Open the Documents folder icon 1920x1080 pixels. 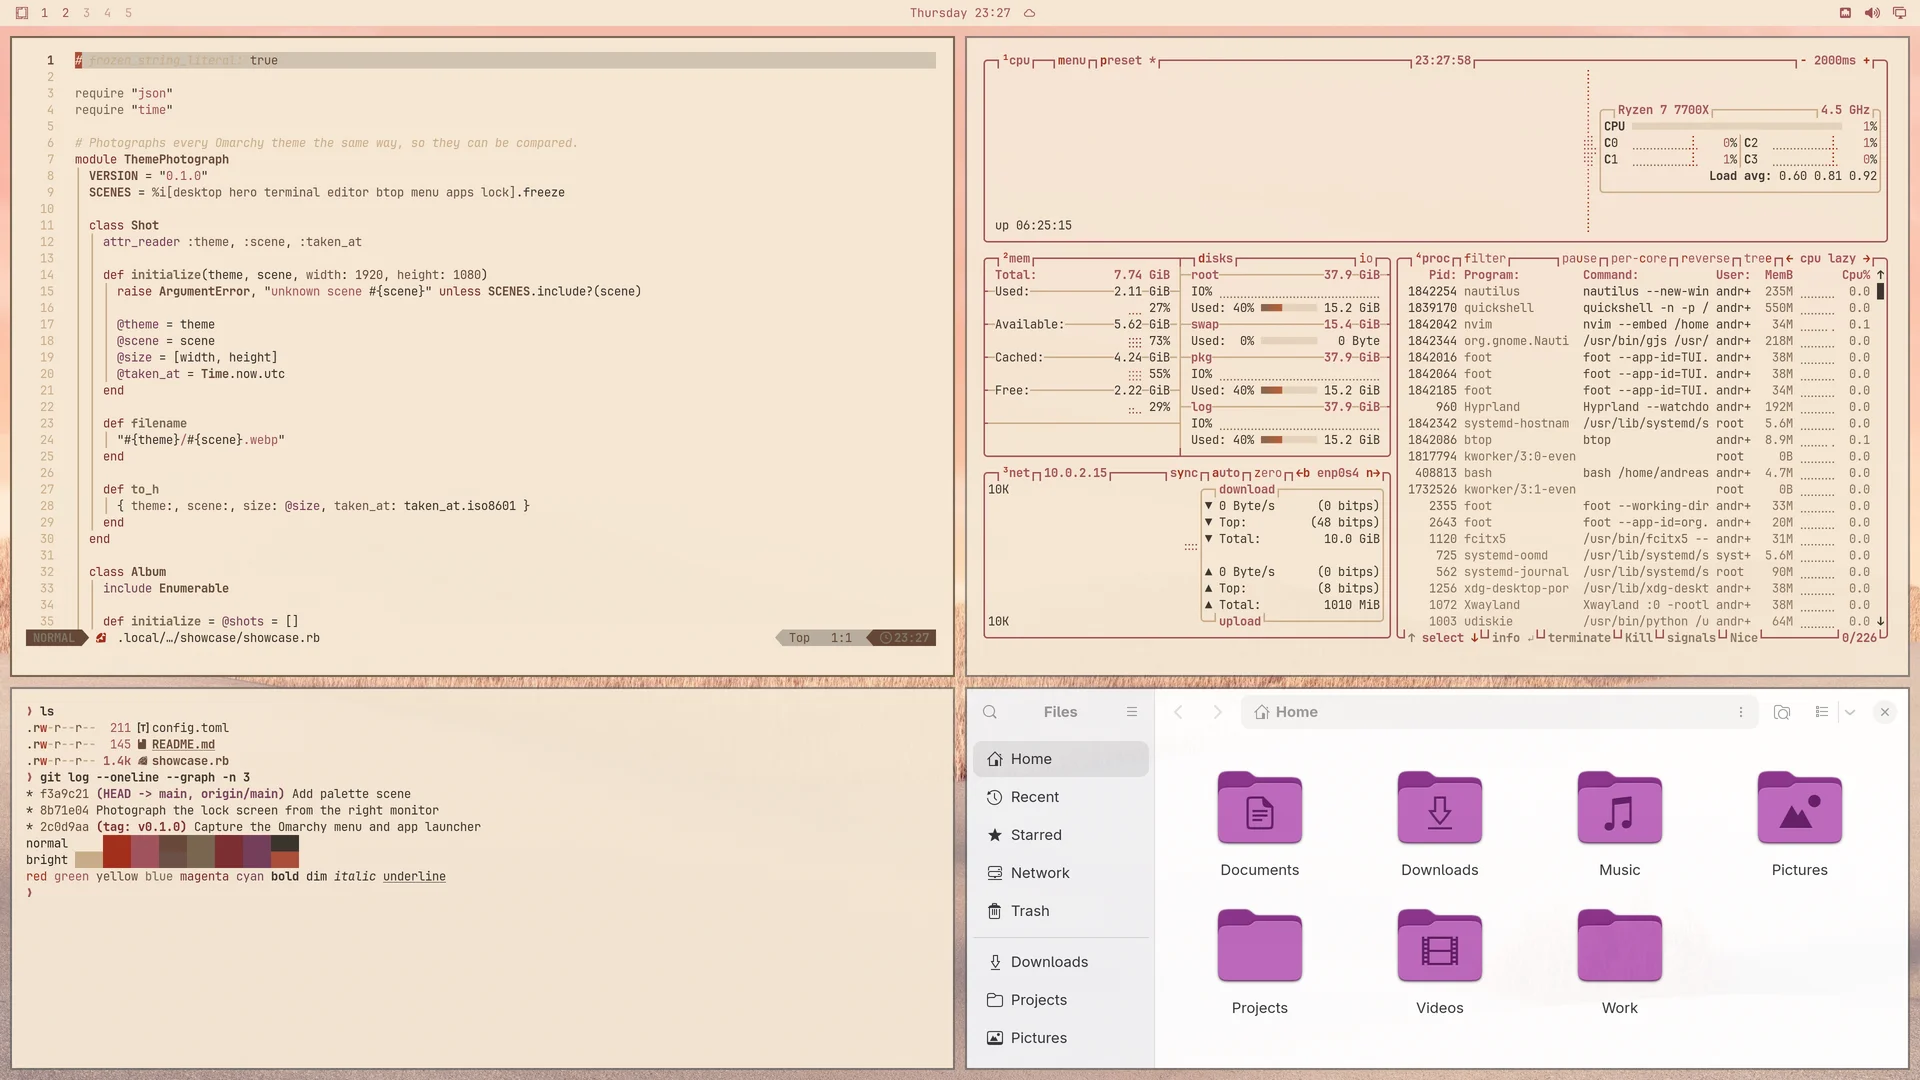(1259, 808)
